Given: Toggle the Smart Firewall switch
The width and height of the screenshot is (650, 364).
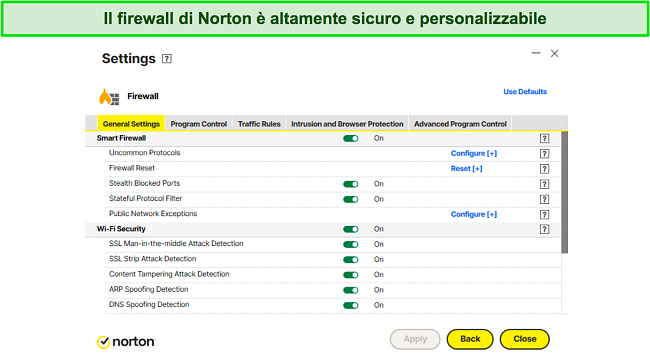Looking at the screenshot, I should click(x=351, y=138).
